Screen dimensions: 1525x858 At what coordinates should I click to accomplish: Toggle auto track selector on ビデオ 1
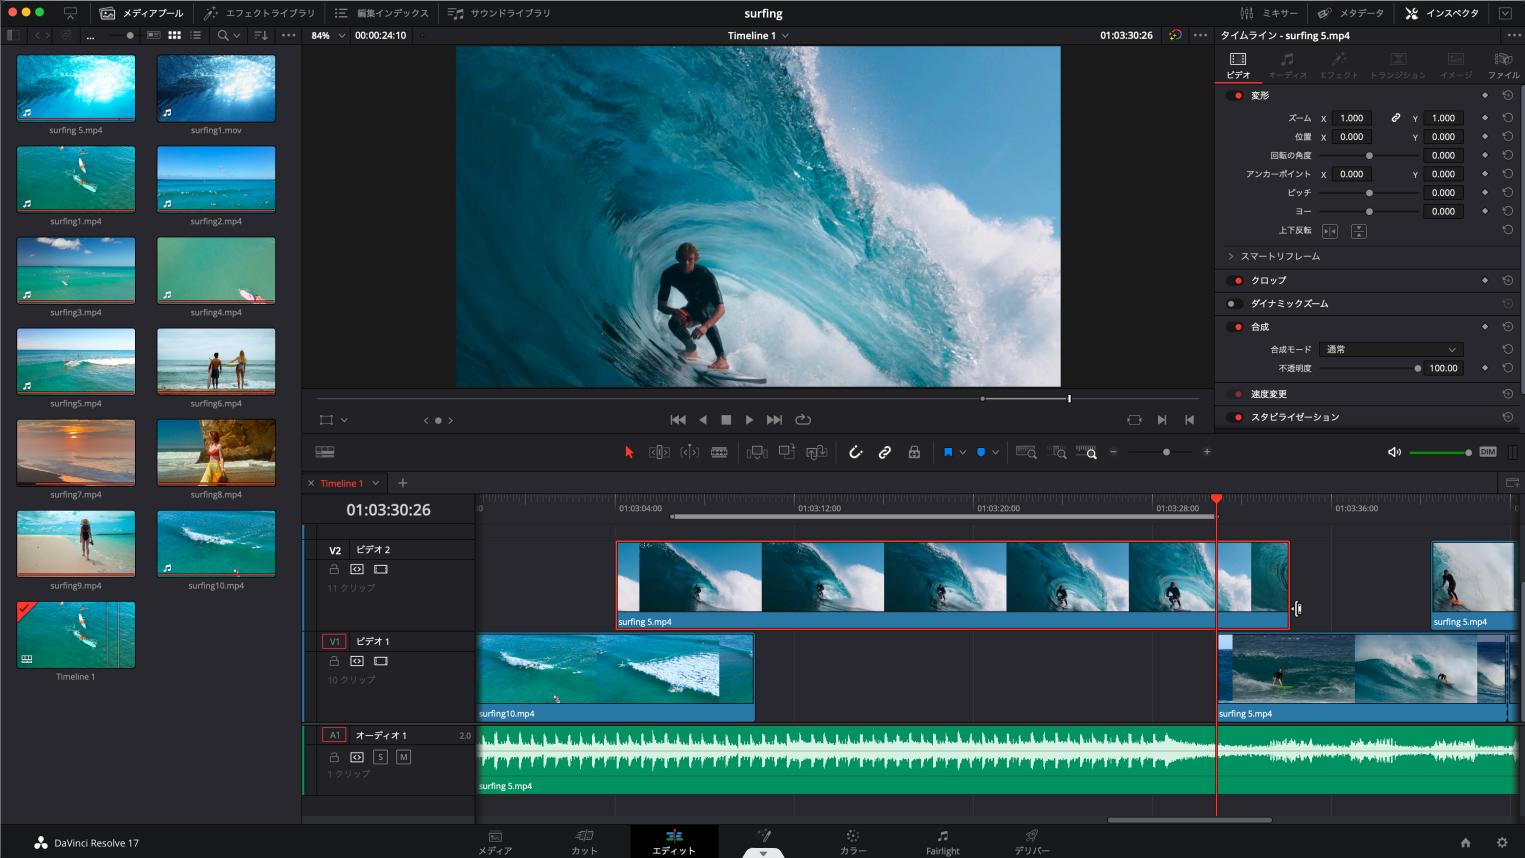pyautogui.click(x=357, y=661)
